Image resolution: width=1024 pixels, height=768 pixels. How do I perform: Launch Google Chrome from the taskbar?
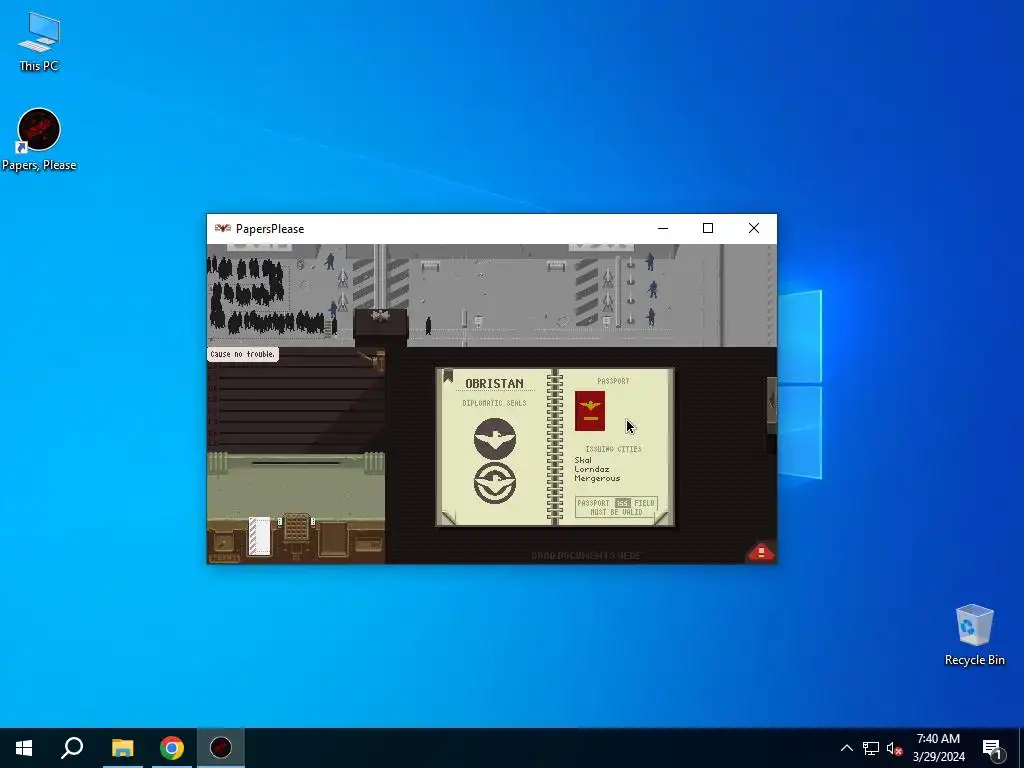click(172, 748)
